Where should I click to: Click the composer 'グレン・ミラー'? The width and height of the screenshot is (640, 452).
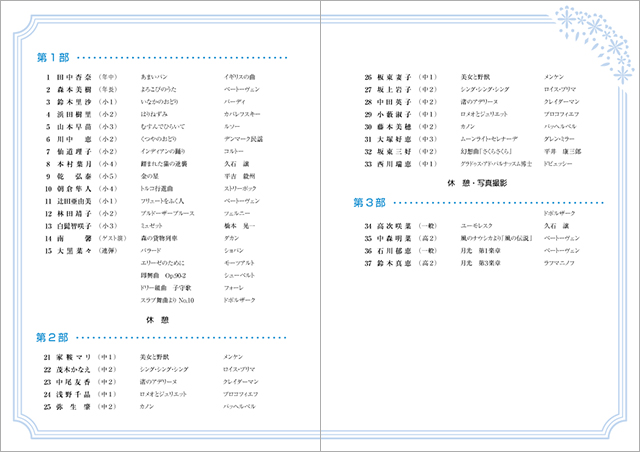[559, 139]
